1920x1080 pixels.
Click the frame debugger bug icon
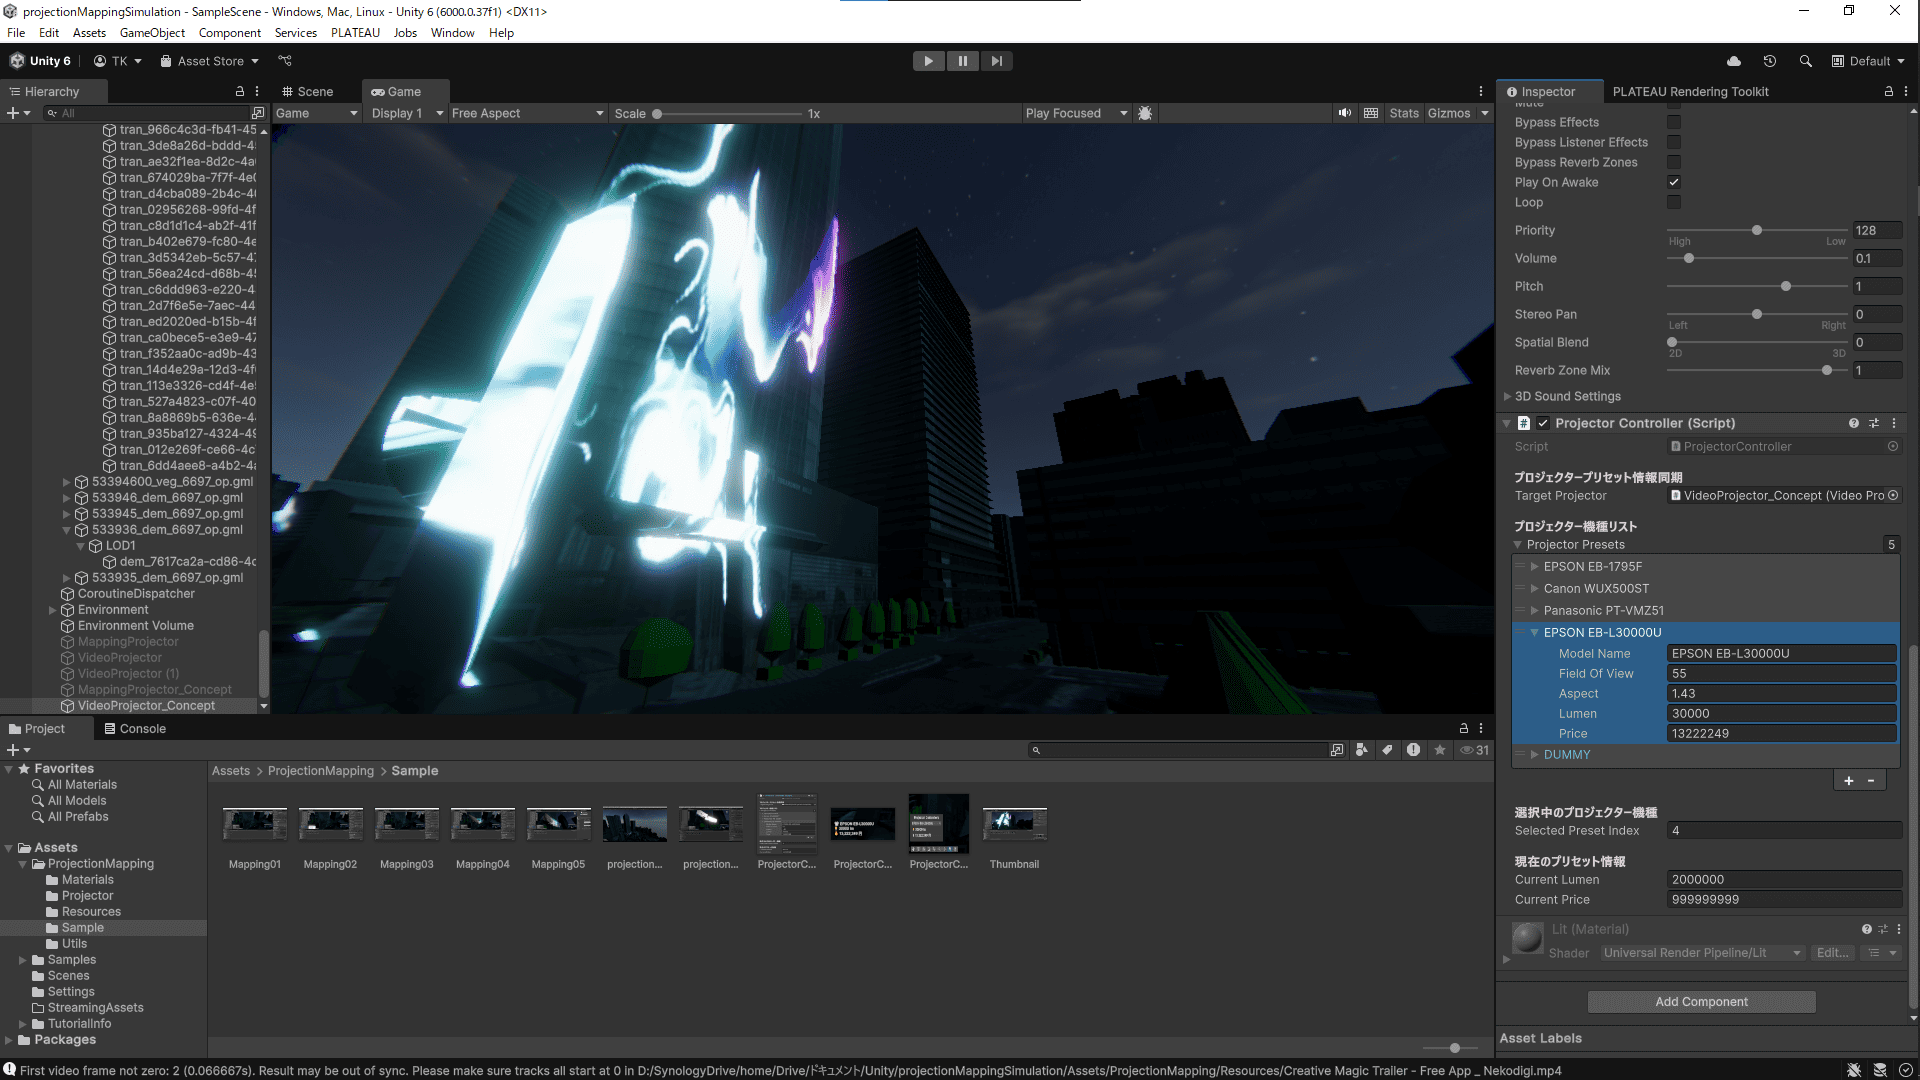(1145, 113)
